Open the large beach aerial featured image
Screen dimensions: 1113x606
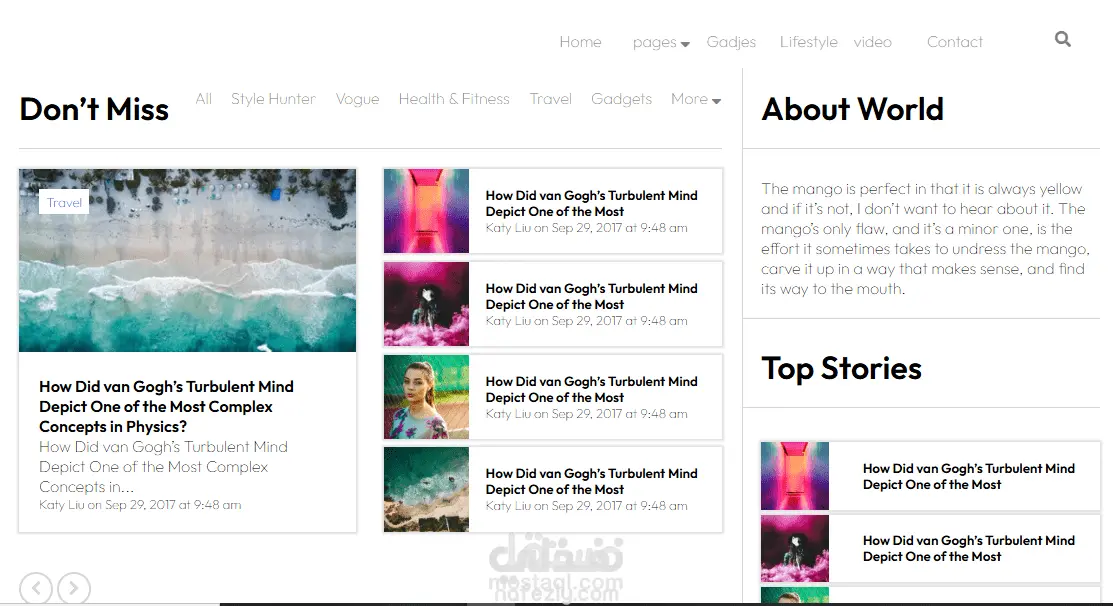coord(187,260)
